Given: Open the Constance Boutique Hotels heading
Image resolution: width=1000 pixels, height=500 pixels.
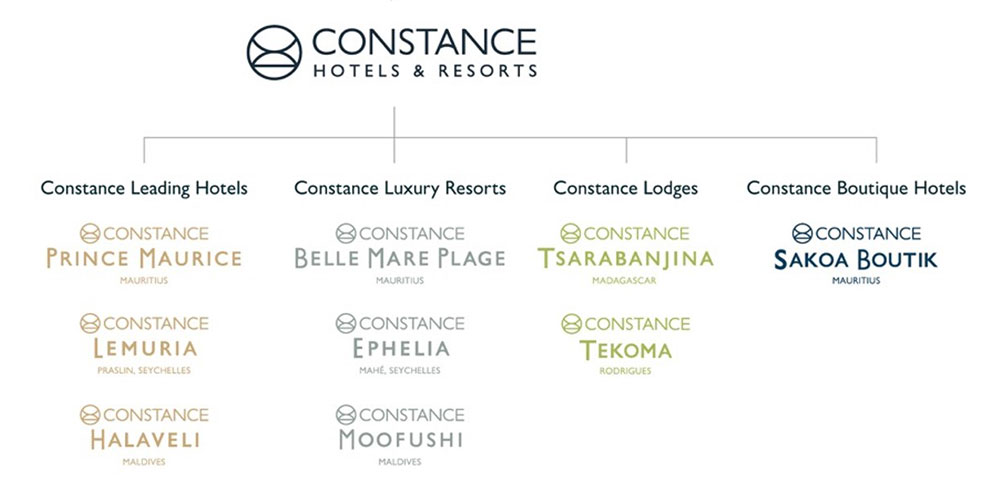Looking at the screenshot, I should 857,188.
